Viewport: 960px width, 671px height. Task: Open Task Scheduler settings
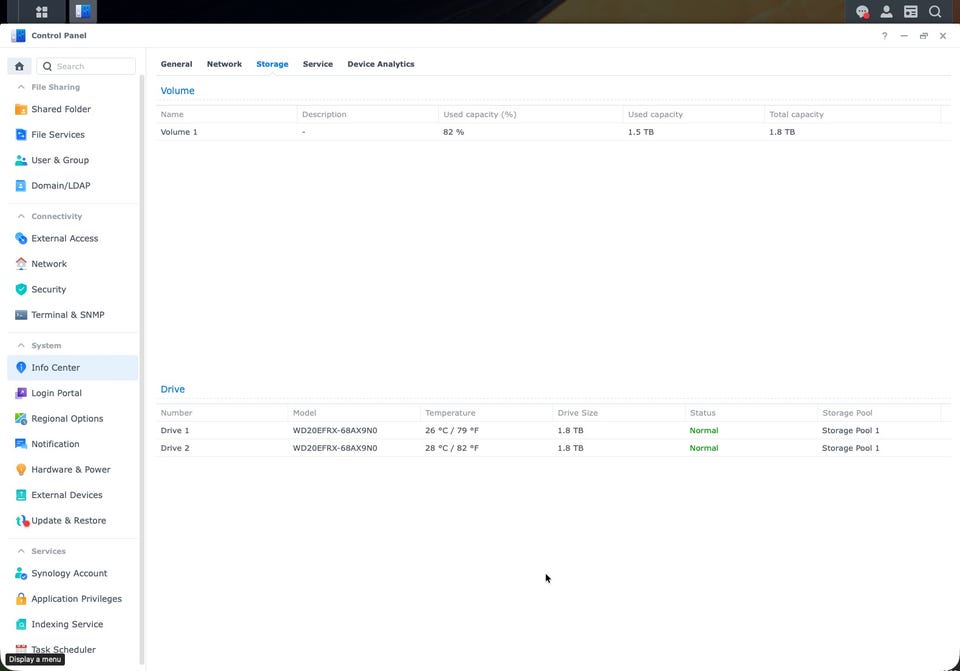tap(72, 650)
